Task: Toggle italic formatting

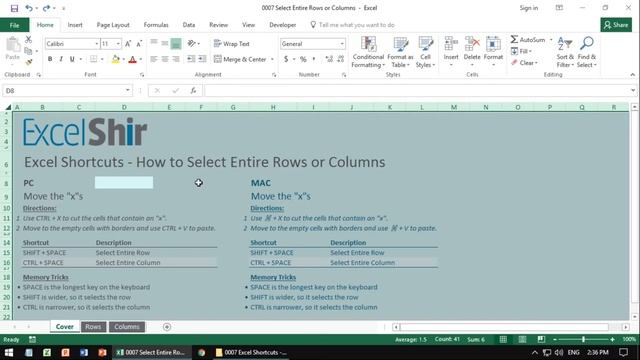Action: point(61,59)
